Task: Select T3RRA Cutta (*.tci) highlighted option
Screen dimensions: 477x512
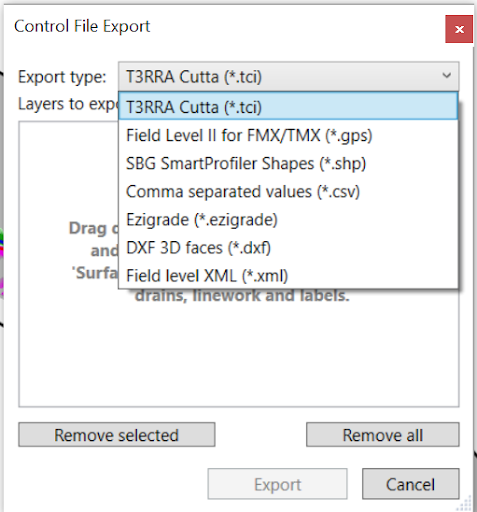Action: pyautogui.click(x=288, y=106)
